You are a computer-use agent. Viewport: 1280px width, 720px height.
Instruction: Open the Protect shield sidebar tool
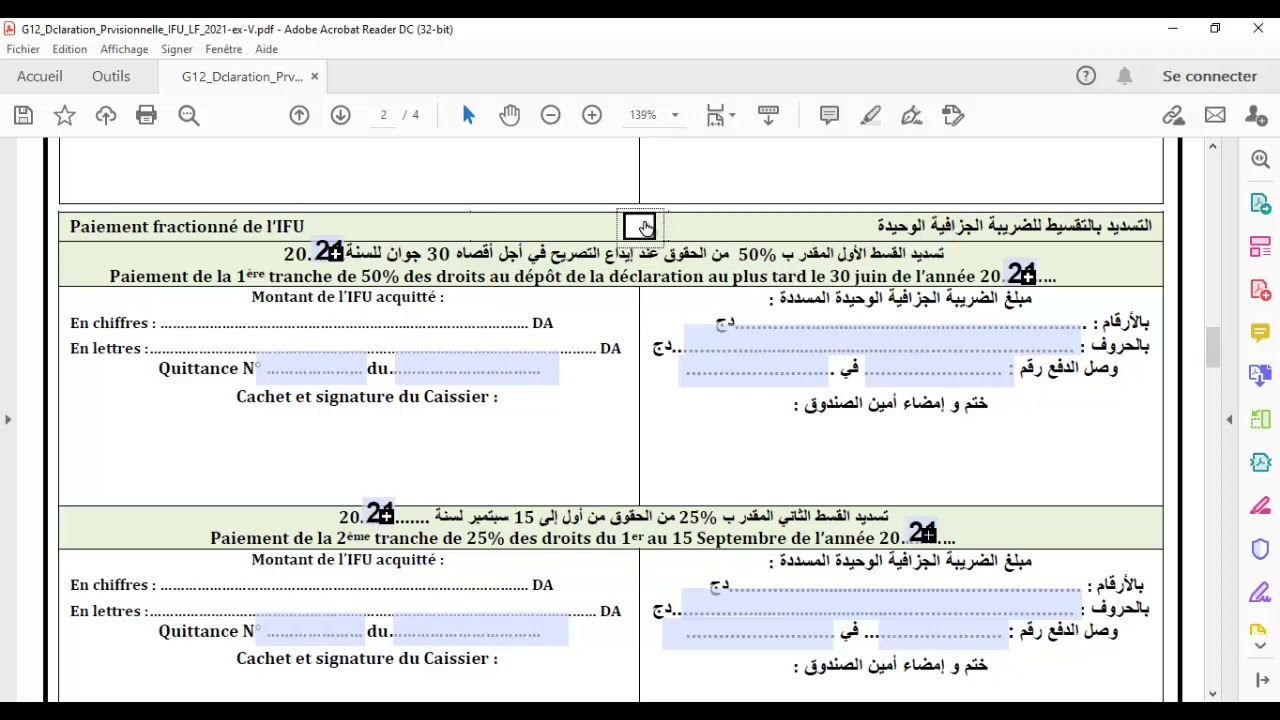(x=1260, y=549)
